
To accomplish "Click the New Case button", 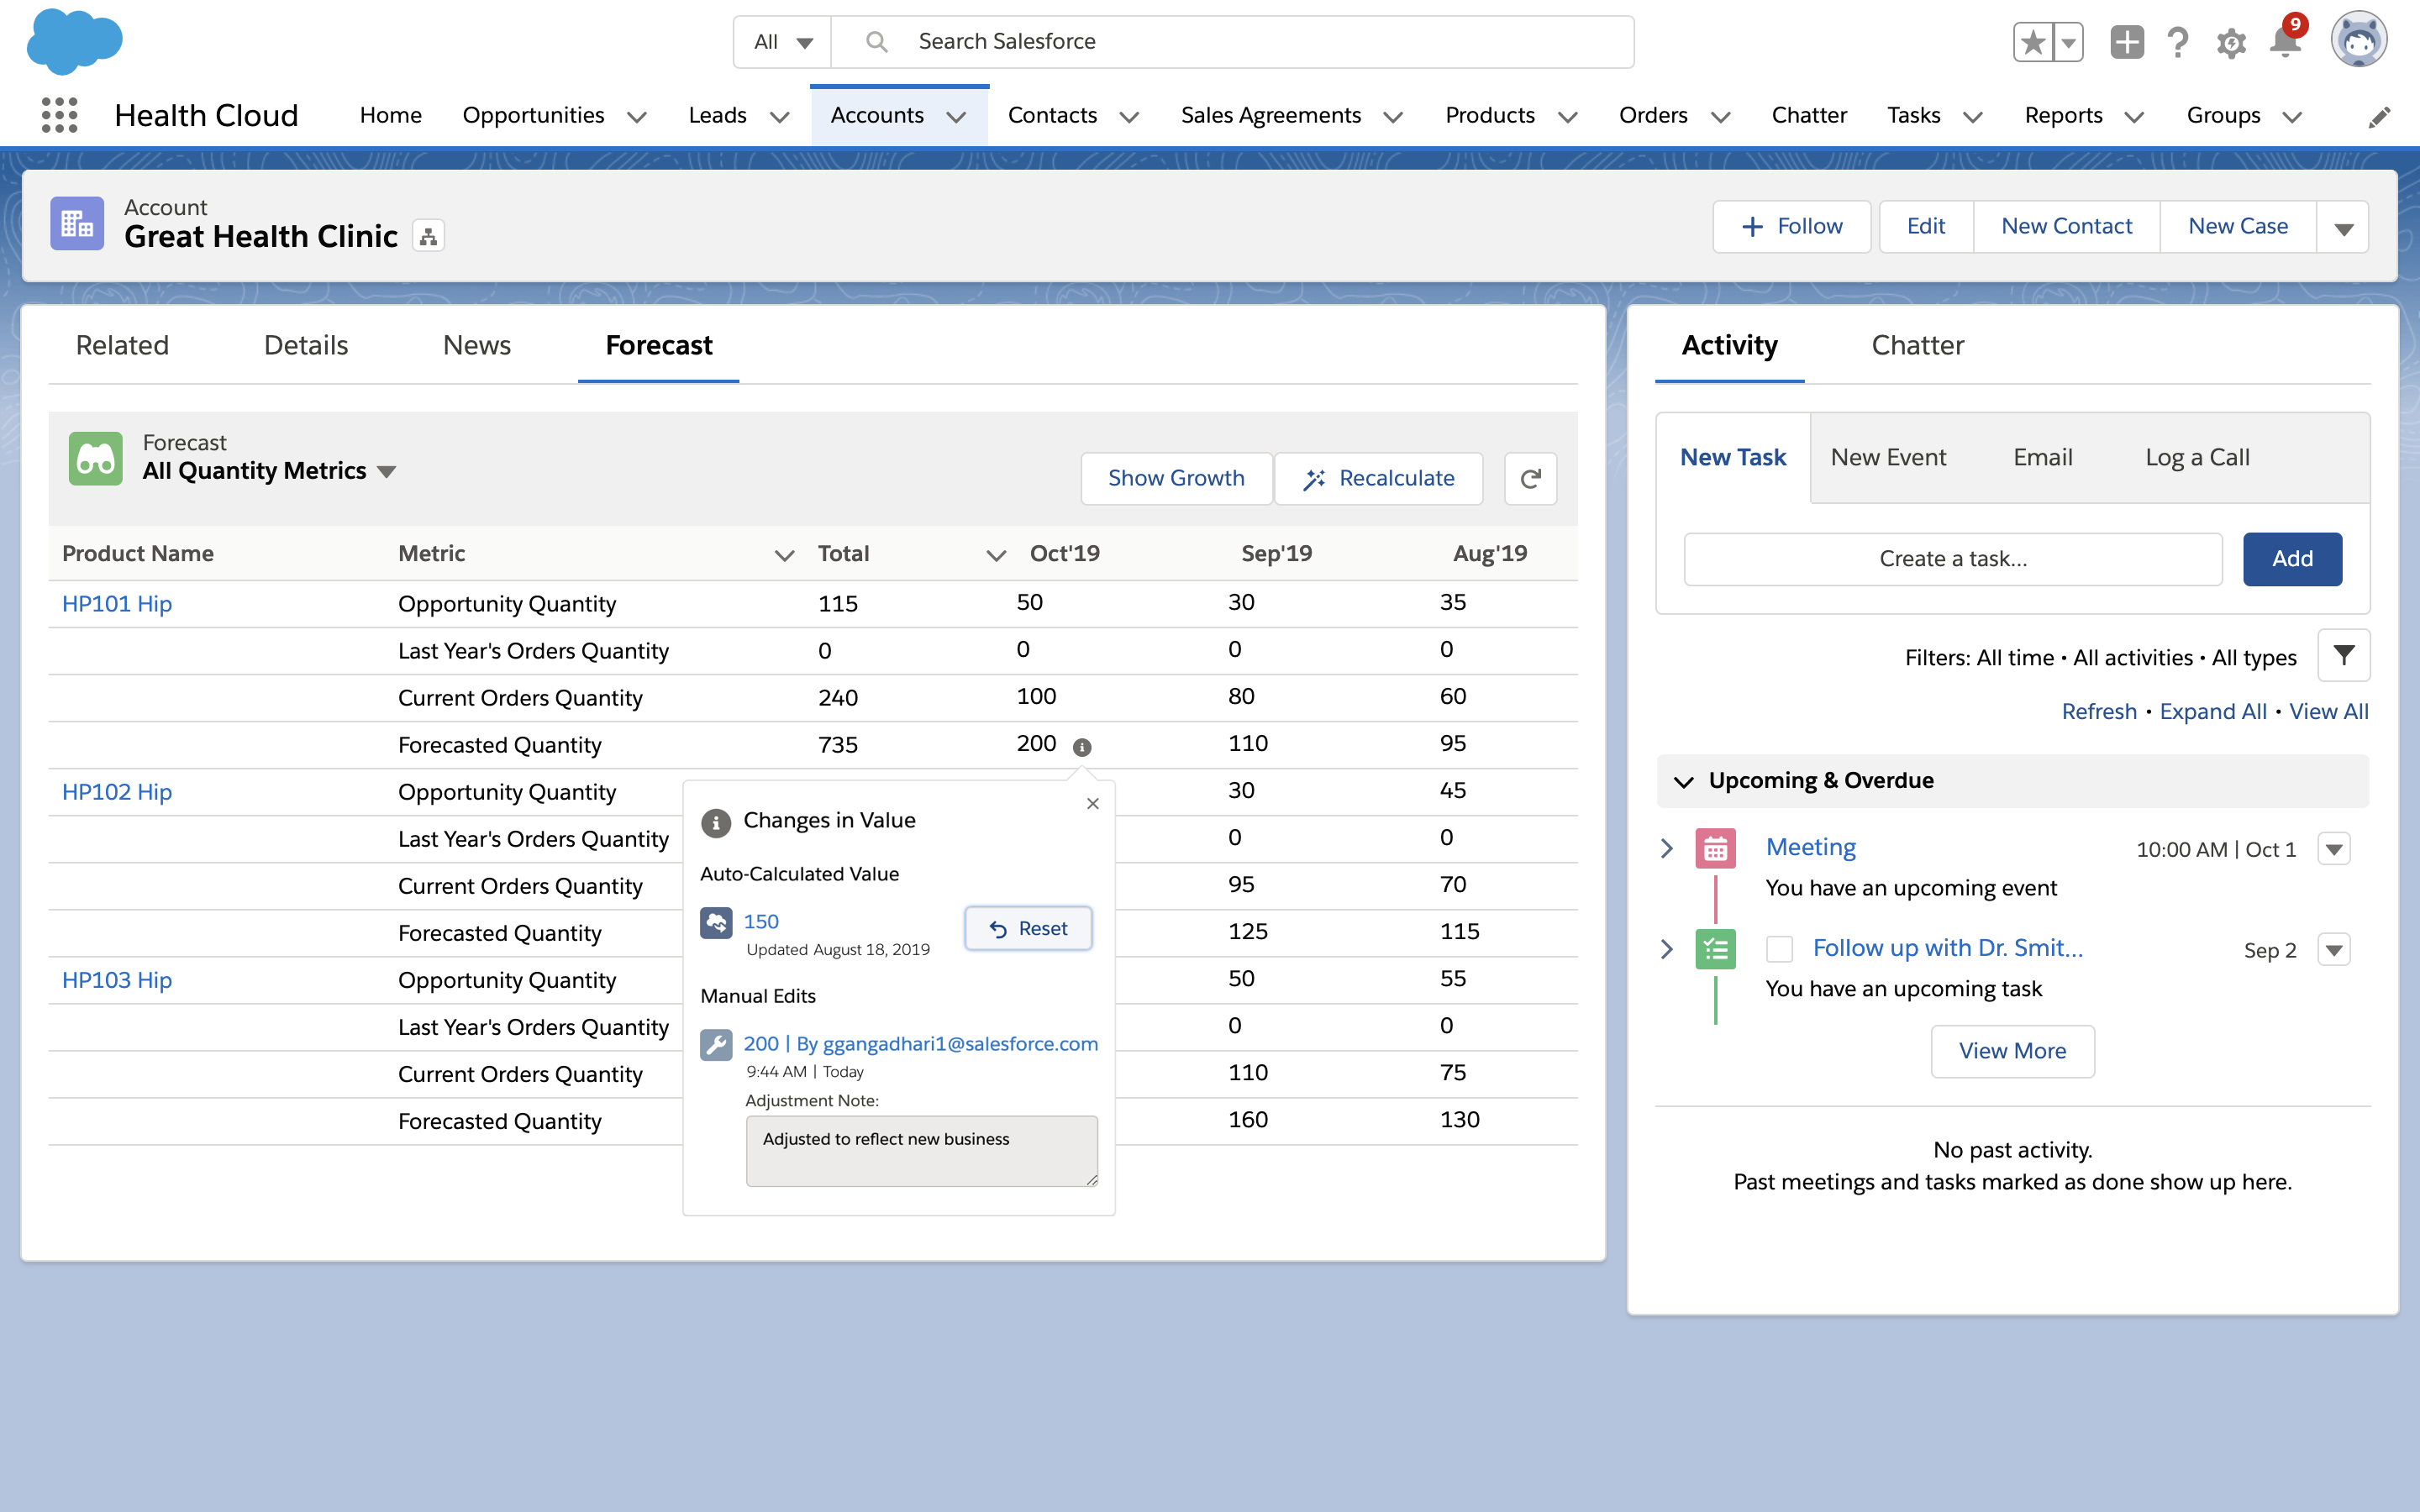I will [x=2238, y=227].
